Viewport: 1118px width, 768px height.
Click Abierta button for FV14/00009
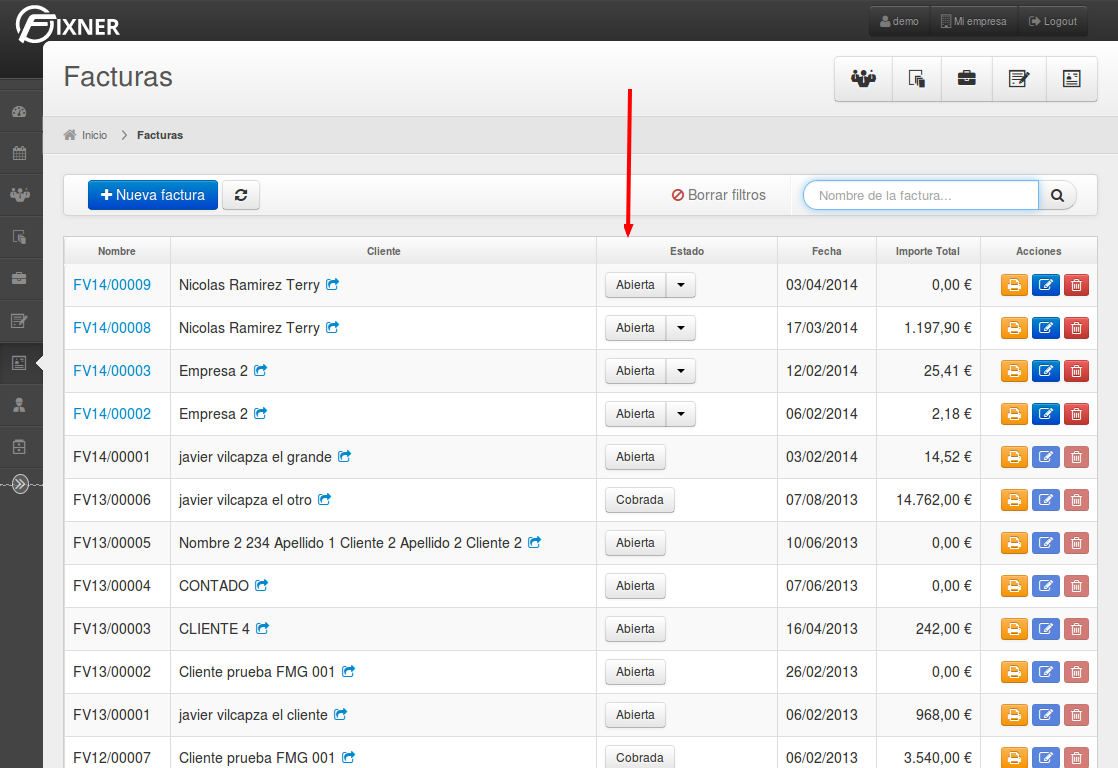click(x=635, y=285)
